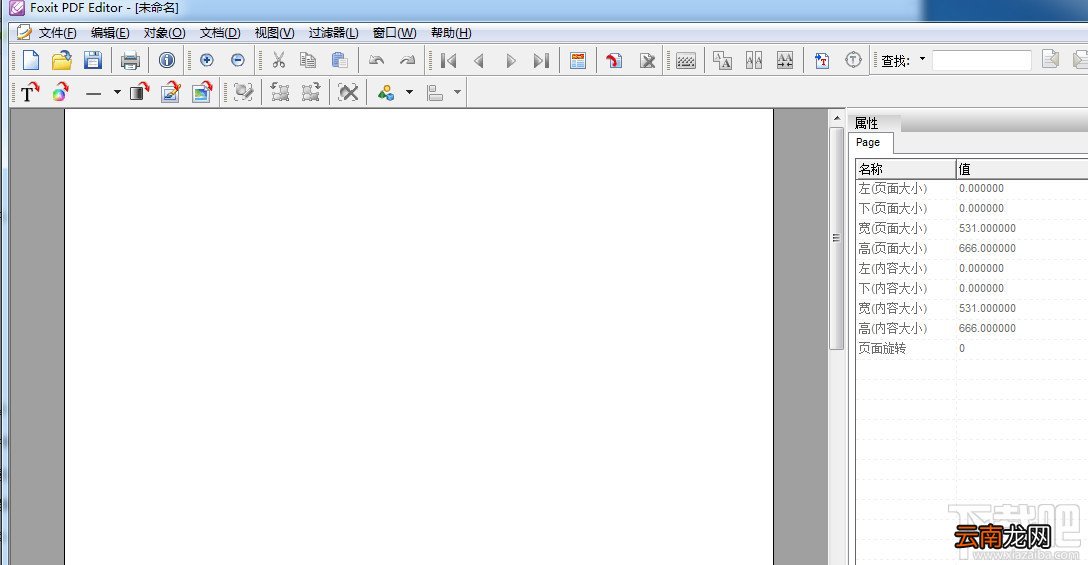Select the 页面旋转 property row

click(x=971, y=348)
